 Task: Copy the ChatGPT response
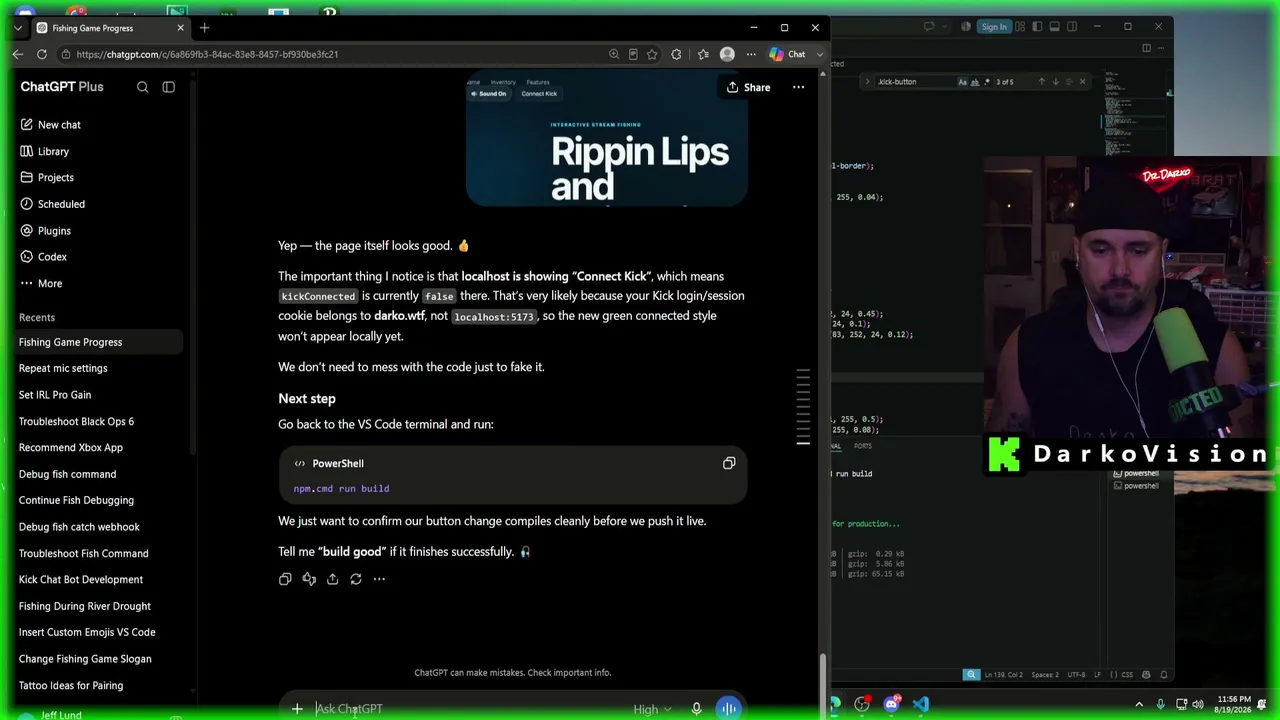(x=285, y=579)
